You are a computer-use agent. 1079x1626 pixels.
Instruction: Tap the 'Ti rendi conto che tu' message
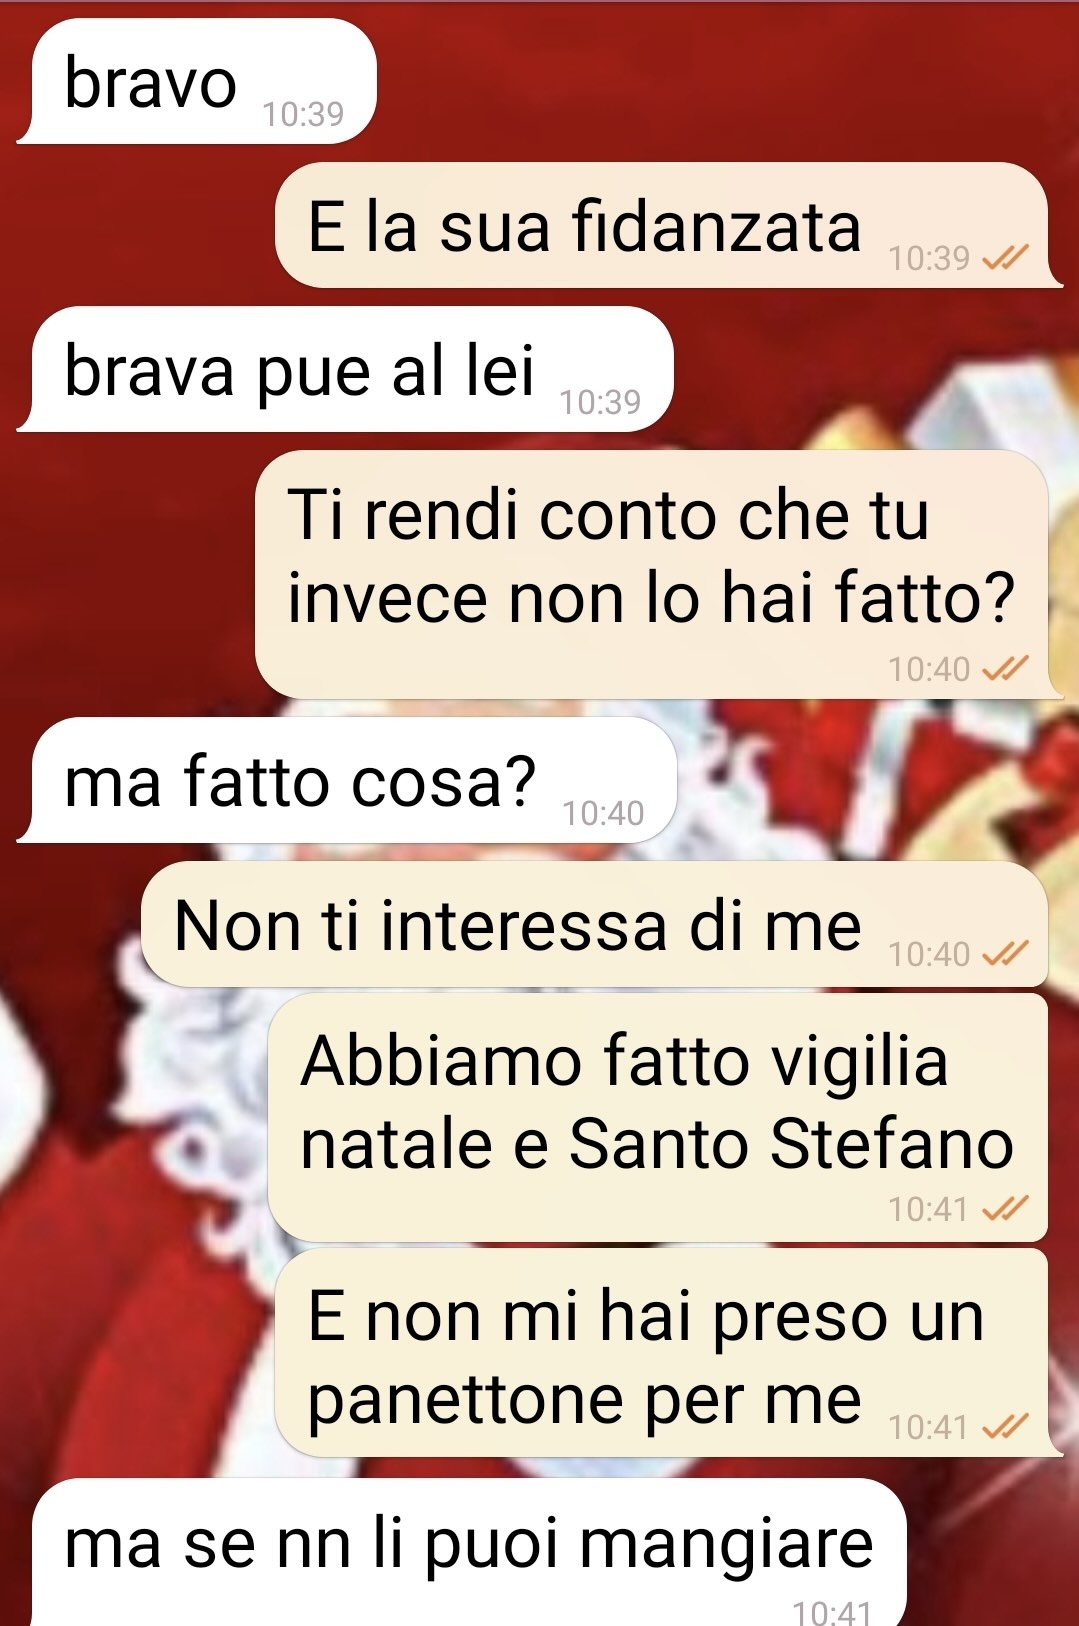[x=658, y=575]
